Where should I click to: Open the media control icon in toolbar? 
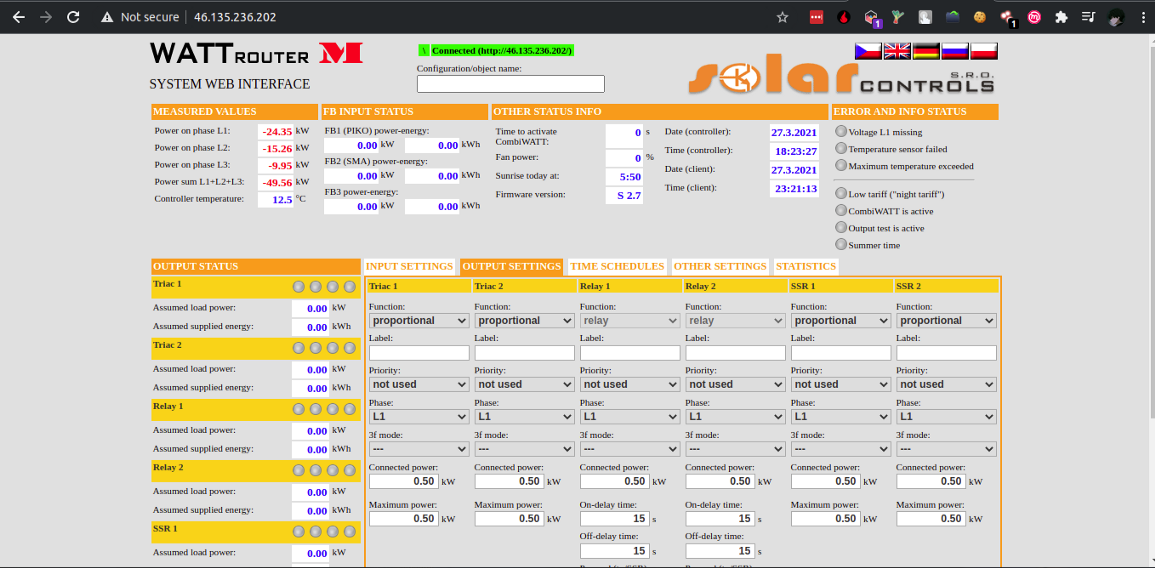click(1088, 17)
